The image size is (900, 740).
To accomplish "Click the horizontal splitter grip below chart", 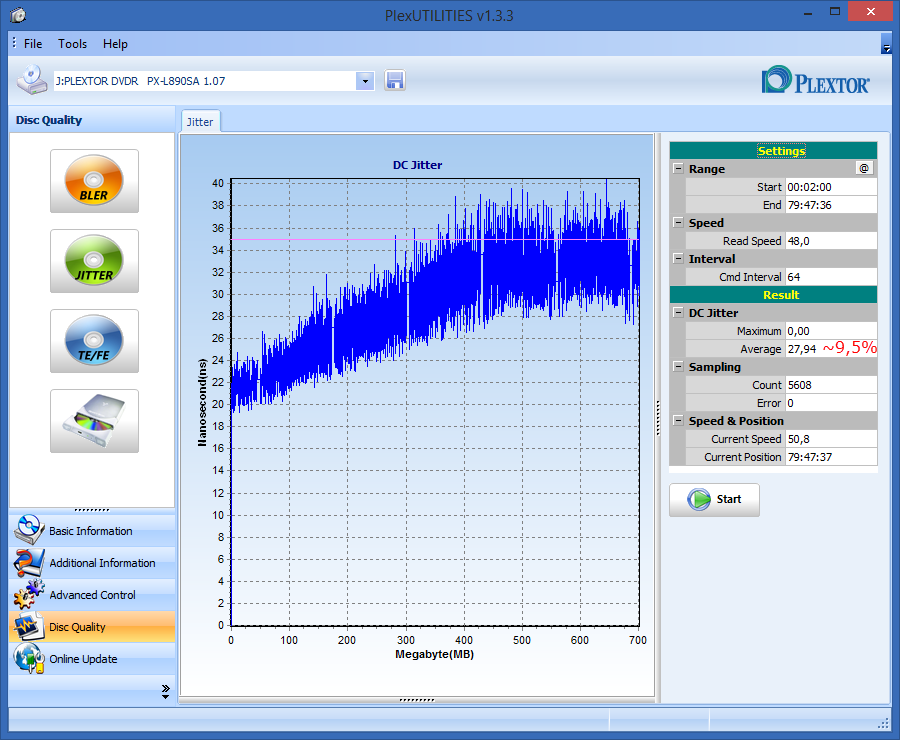I will click(x=417, y=700).
